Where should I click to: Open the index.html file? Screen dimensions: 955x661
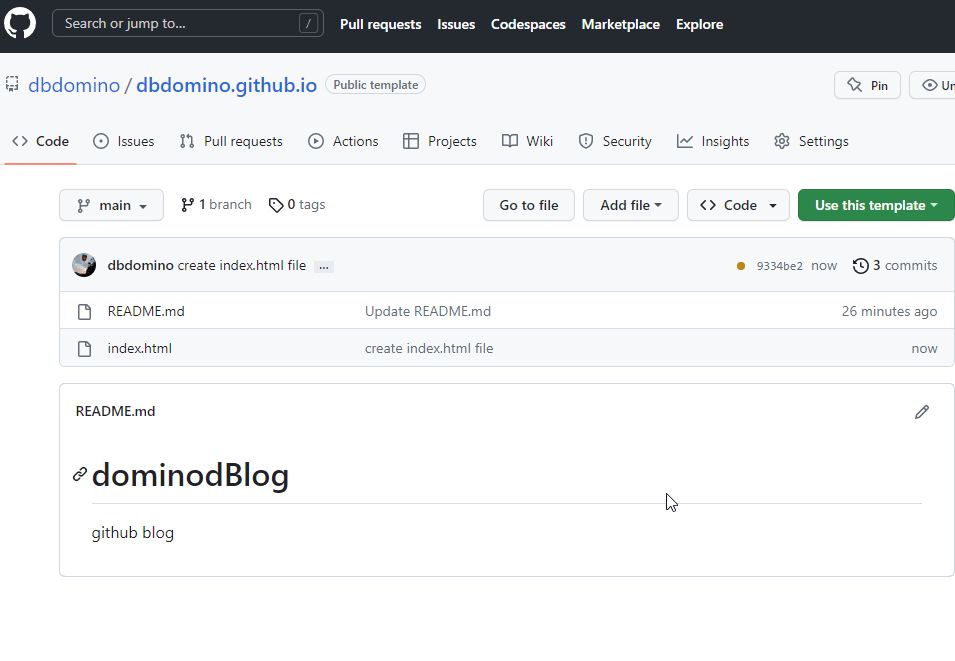pyautogui.click(x=139, y=348)
